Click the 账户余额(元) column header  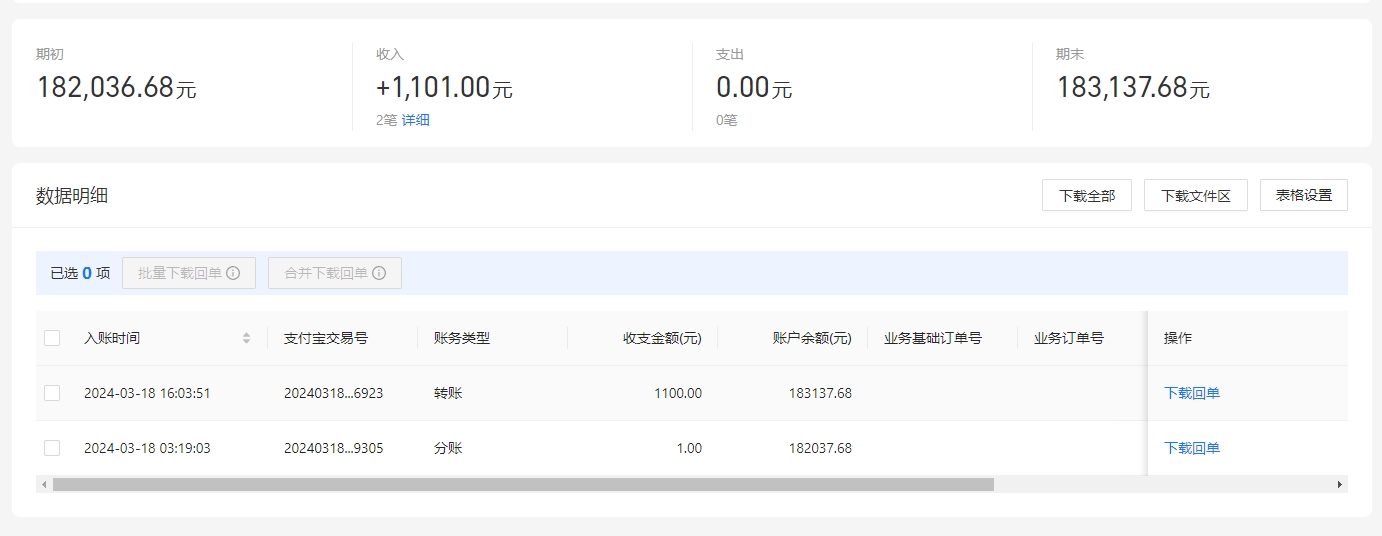point(813,338)
